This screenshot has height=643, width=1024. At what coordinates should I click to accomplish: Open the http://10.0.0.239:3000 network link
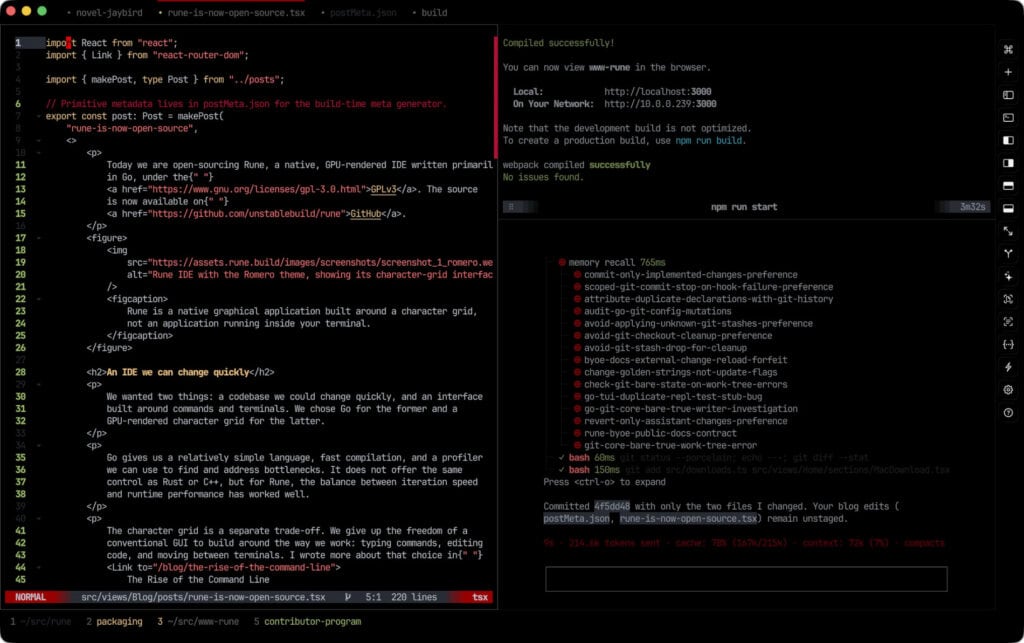660,104
